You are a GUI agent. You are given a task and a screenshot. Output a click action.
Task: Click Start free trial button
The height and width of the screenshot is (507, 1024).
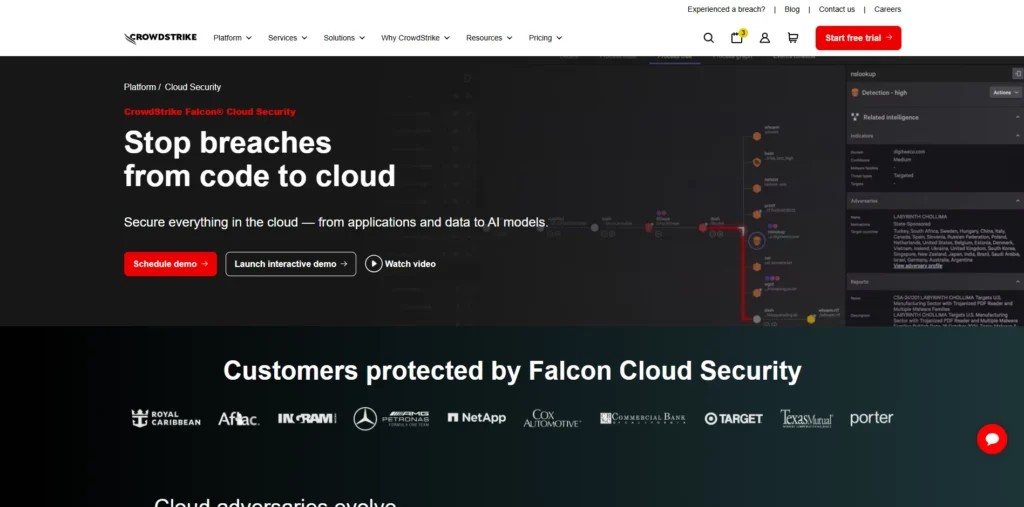pos(858,38)
